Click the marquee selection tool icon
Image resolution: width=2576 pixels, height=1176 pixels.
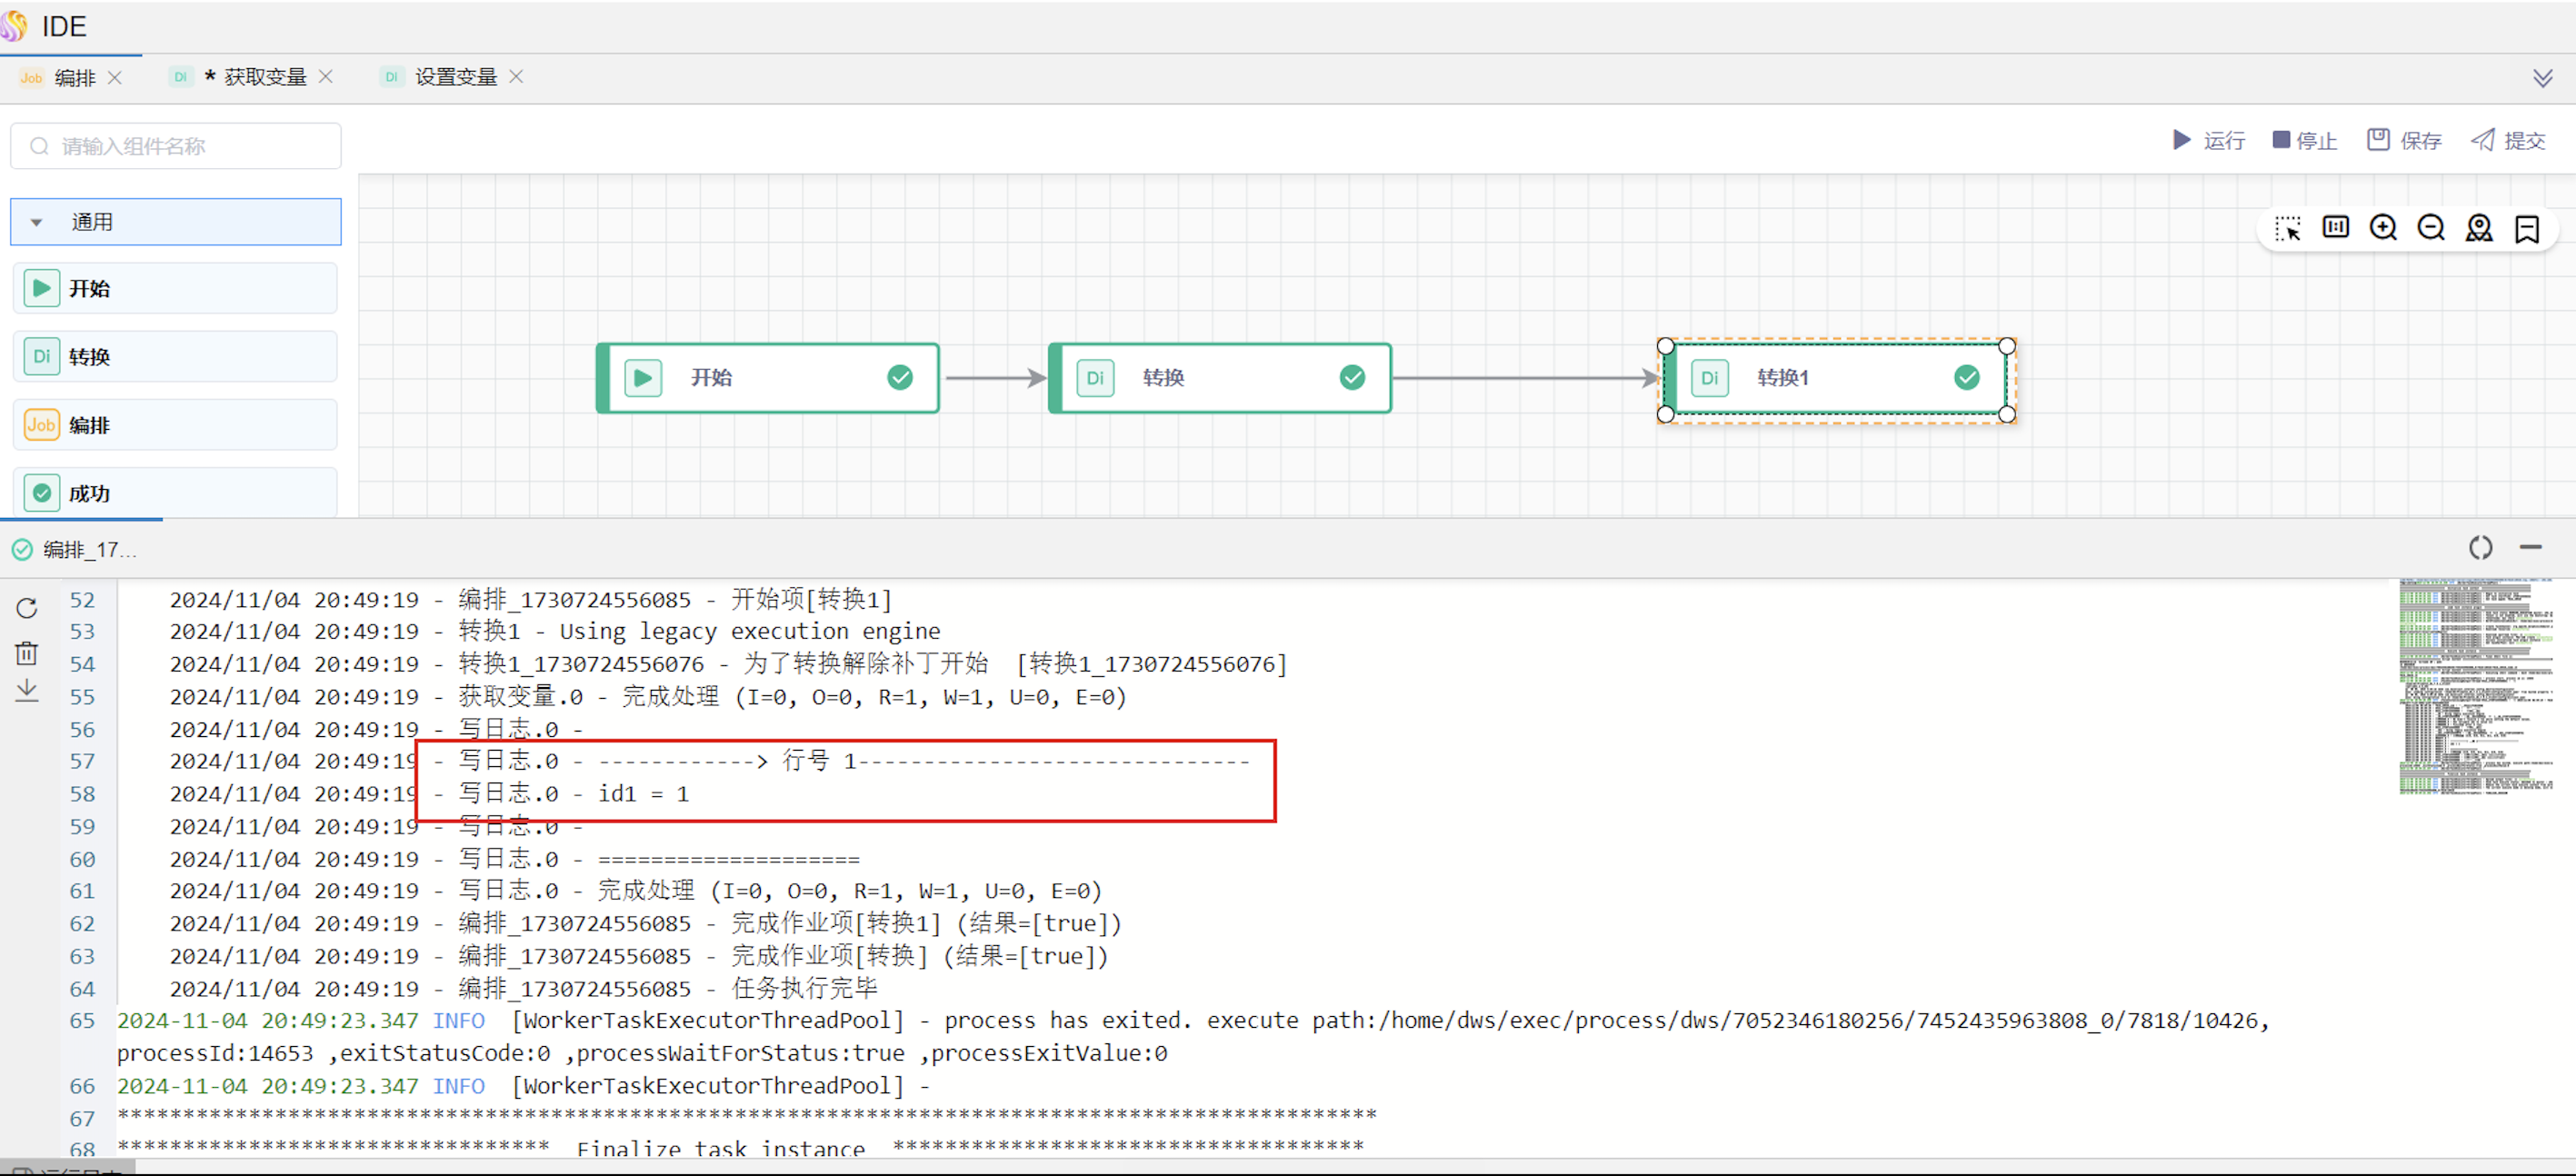2287,229
